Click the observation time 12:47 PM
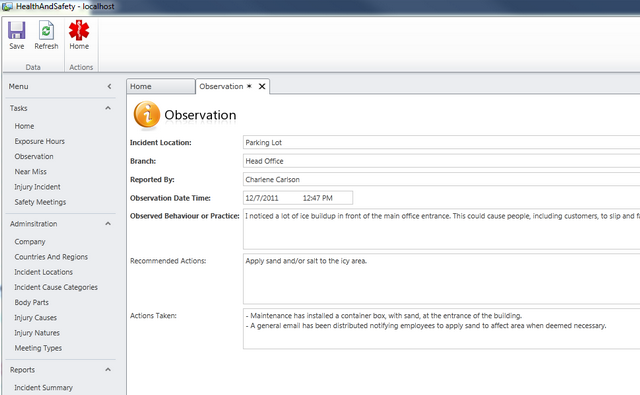 coord(318,198)
